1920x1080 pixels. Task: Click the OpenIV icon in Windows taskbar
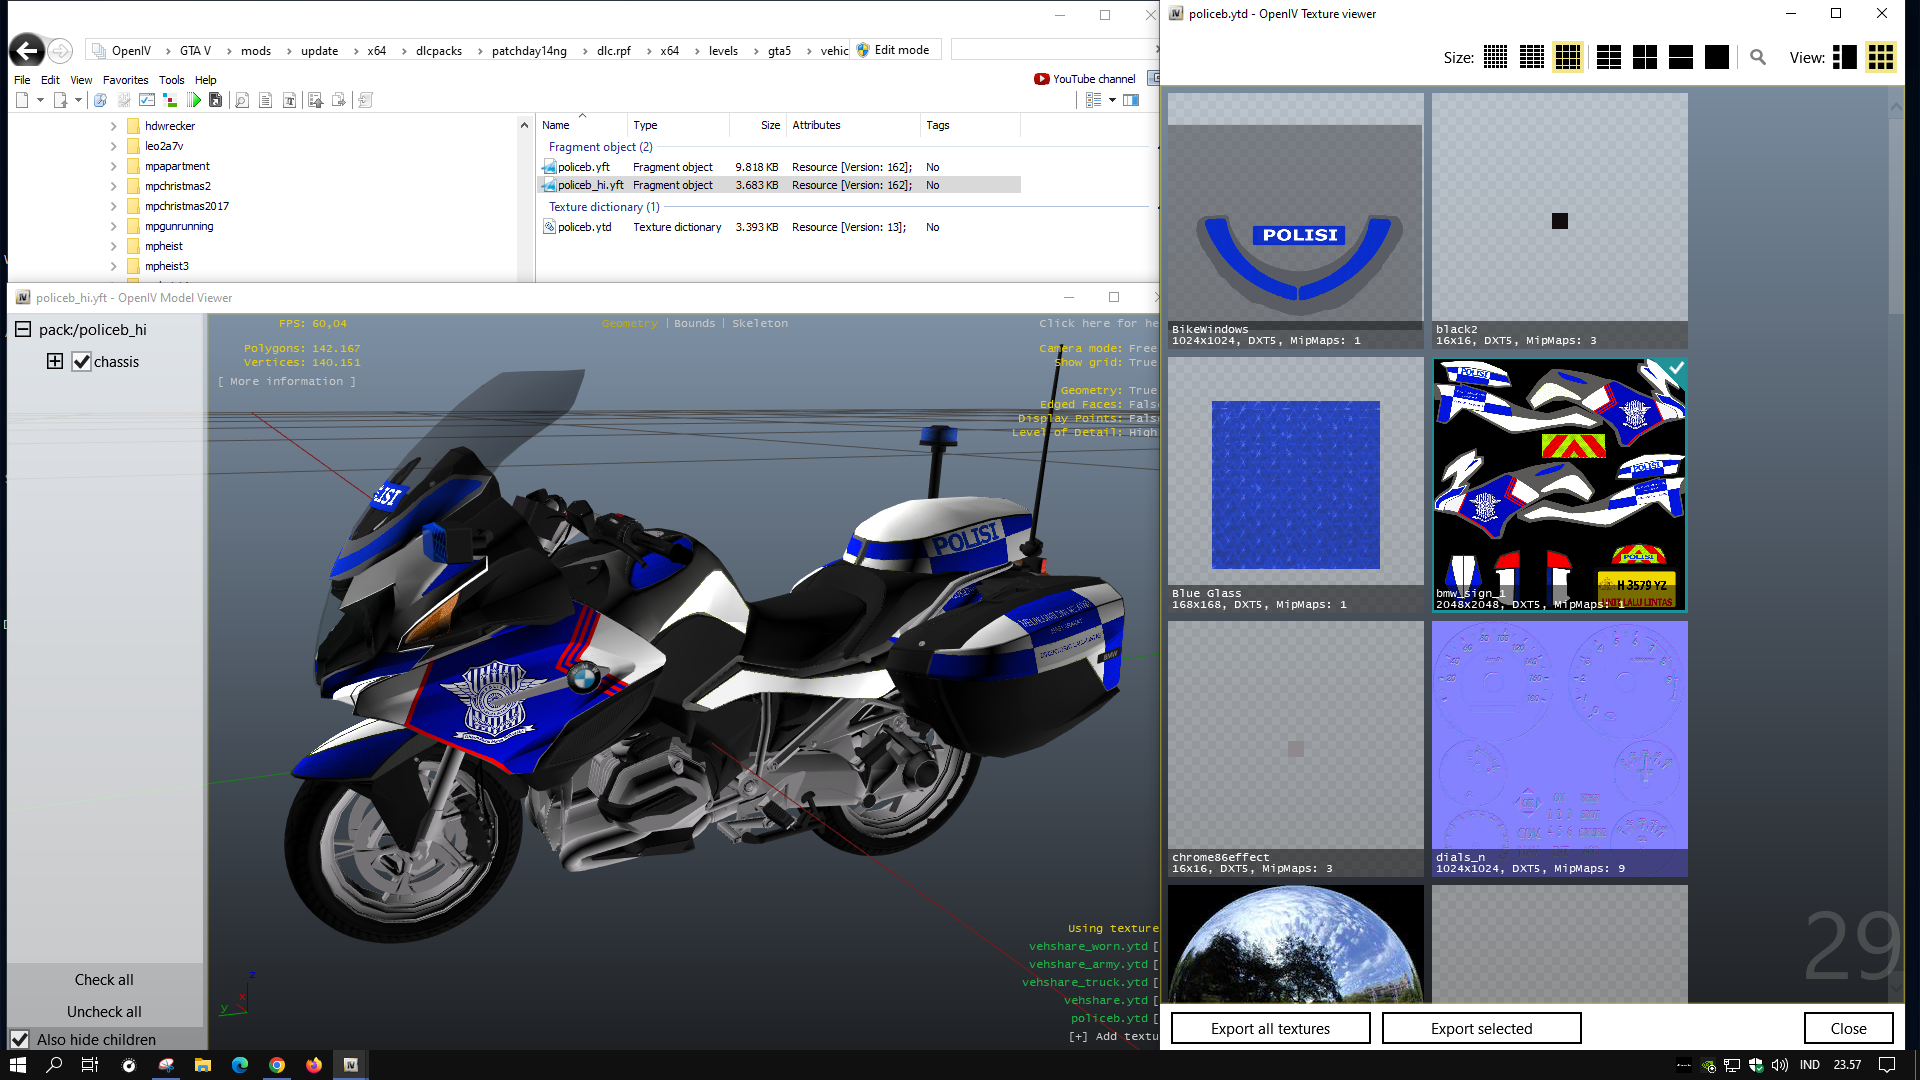pos(351,1065)
